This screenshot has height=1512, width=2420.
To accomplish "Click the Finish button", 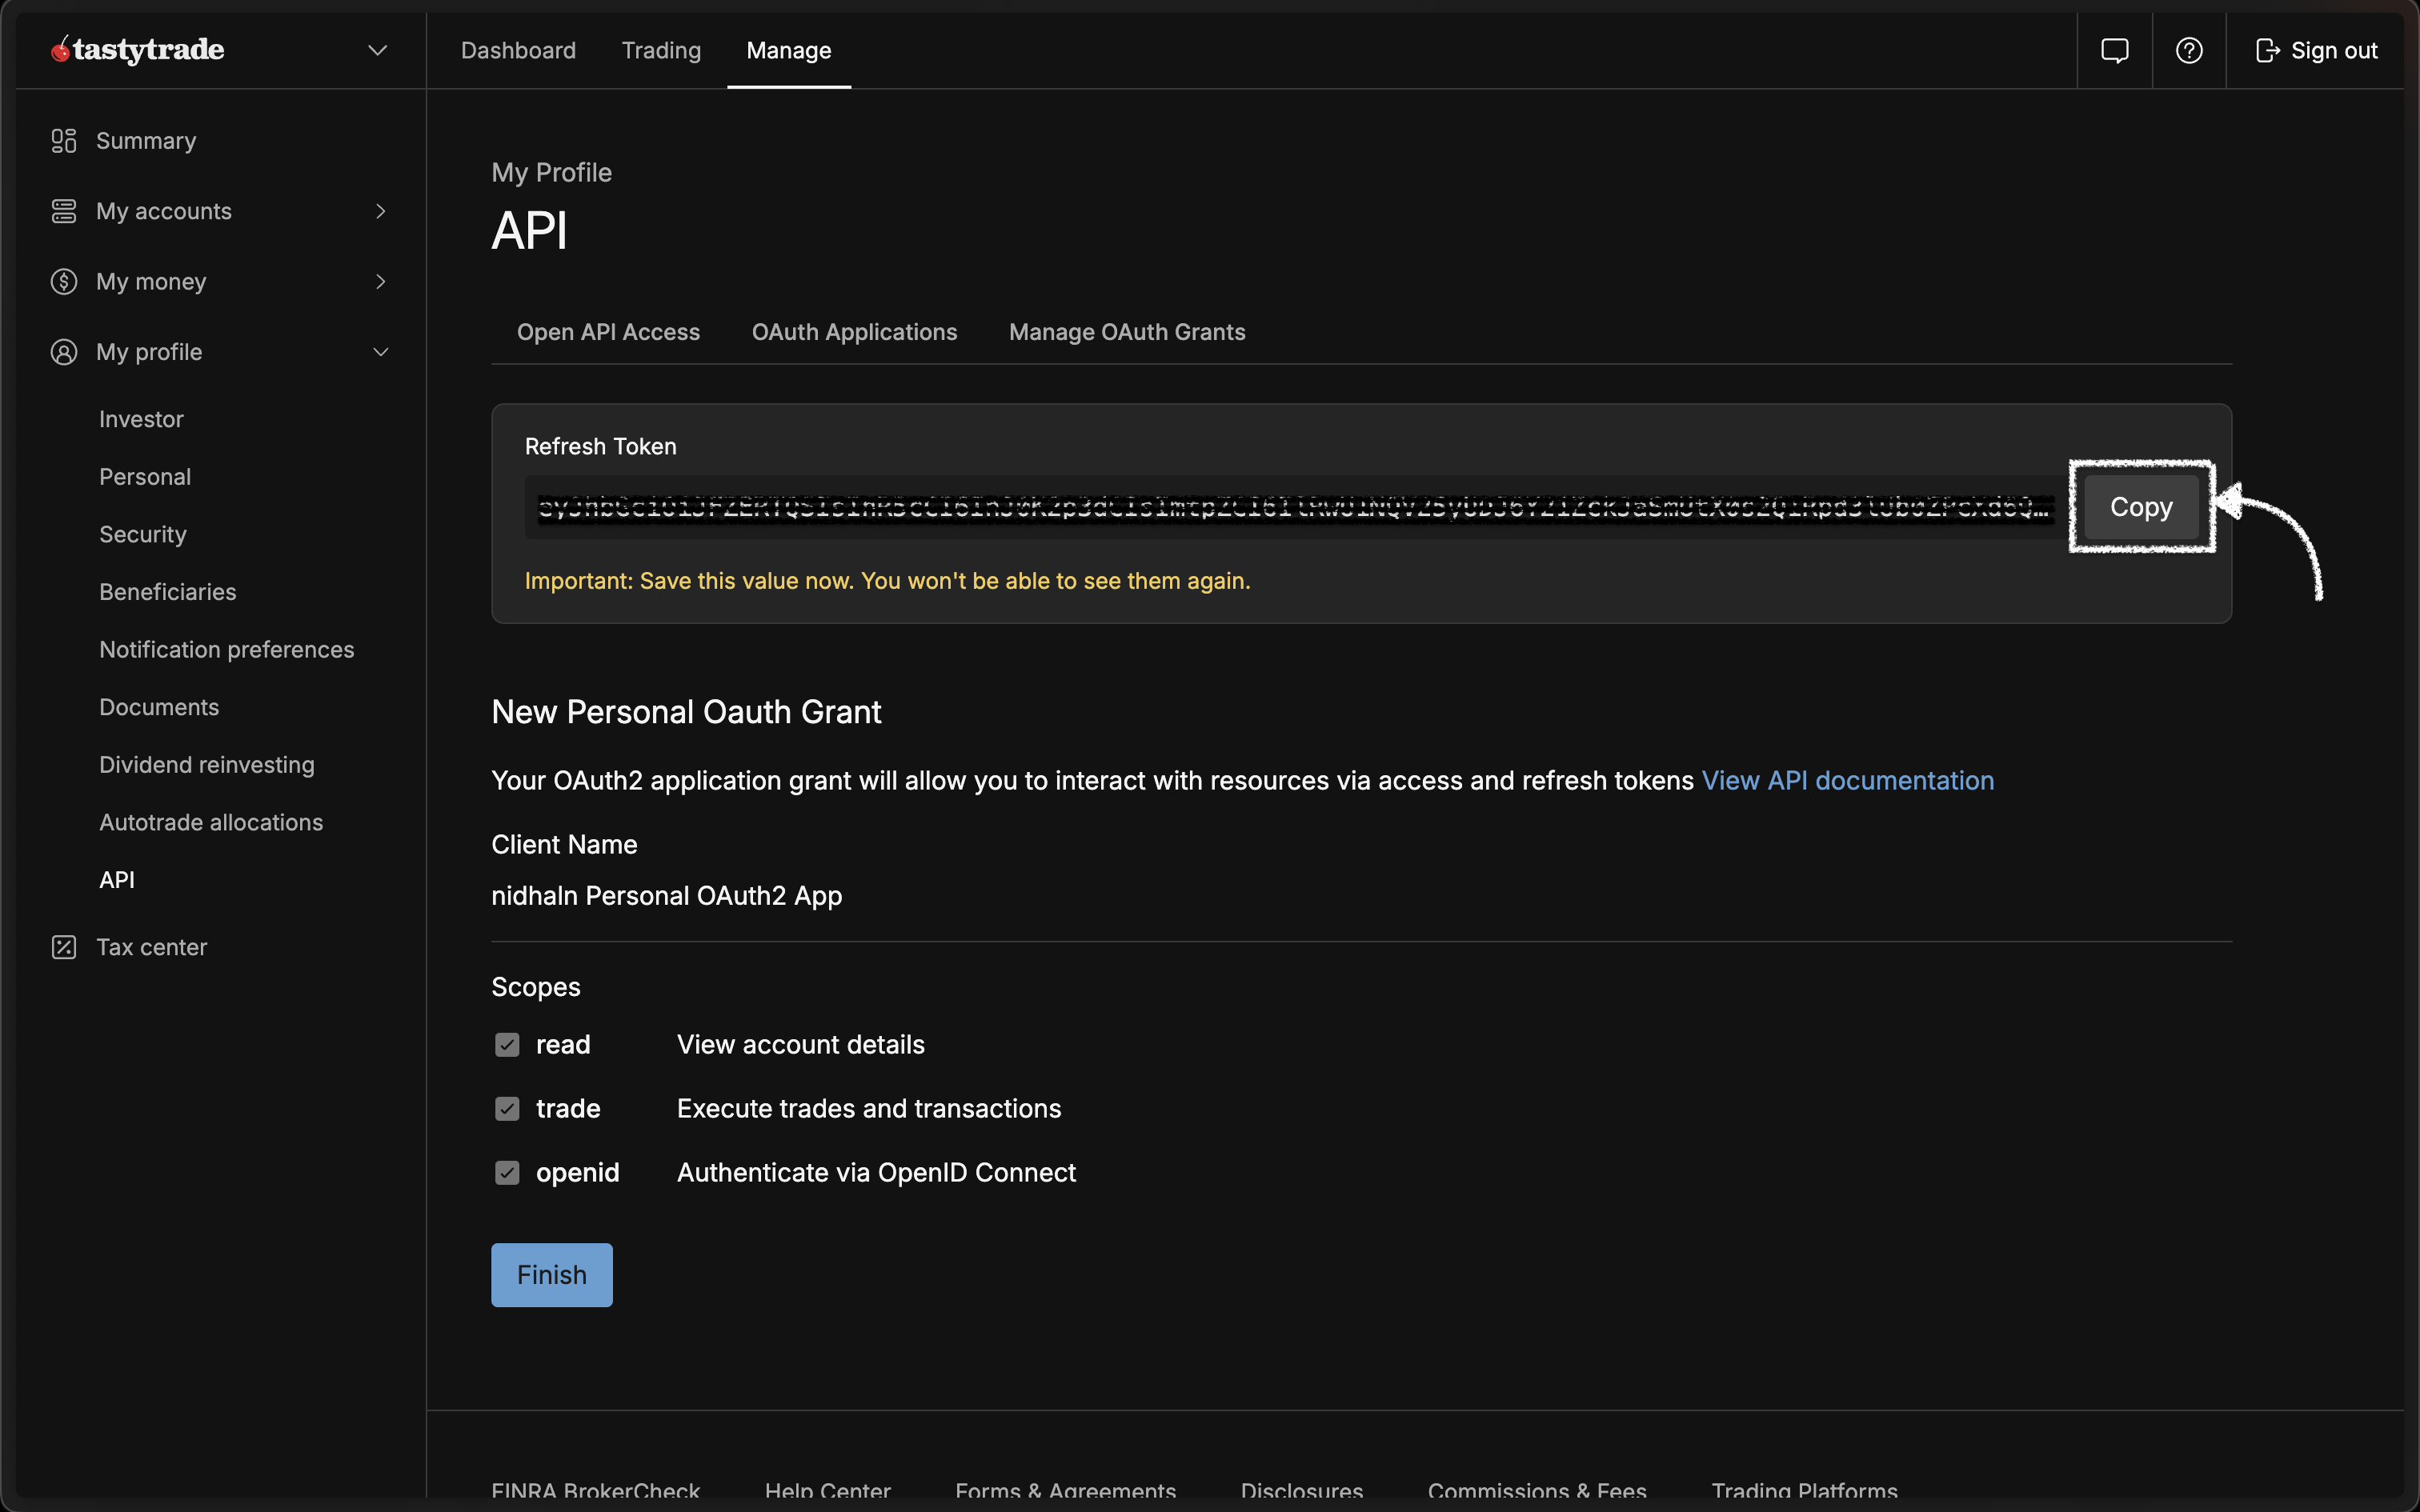I will tap(551, 1274).
